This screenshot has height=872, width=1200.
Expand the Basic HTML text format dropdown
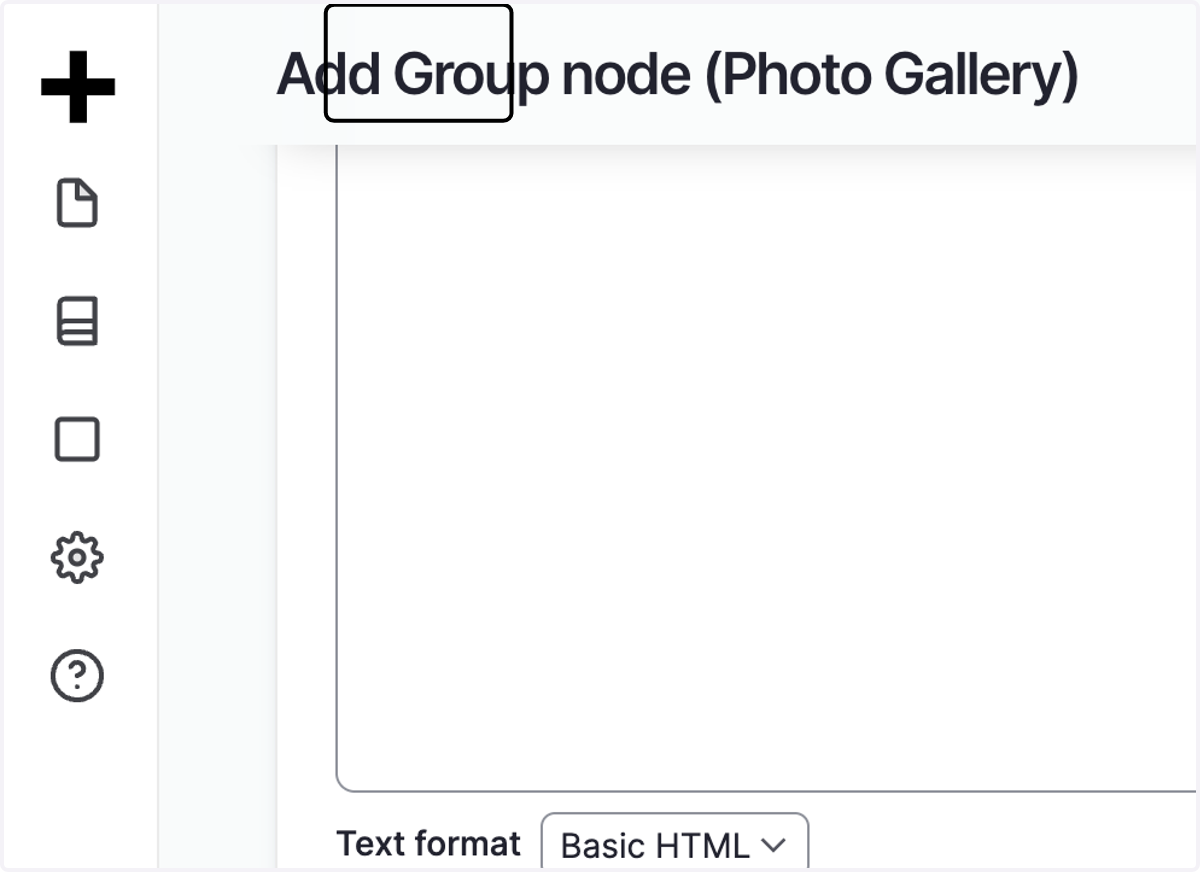click(675, 842)
